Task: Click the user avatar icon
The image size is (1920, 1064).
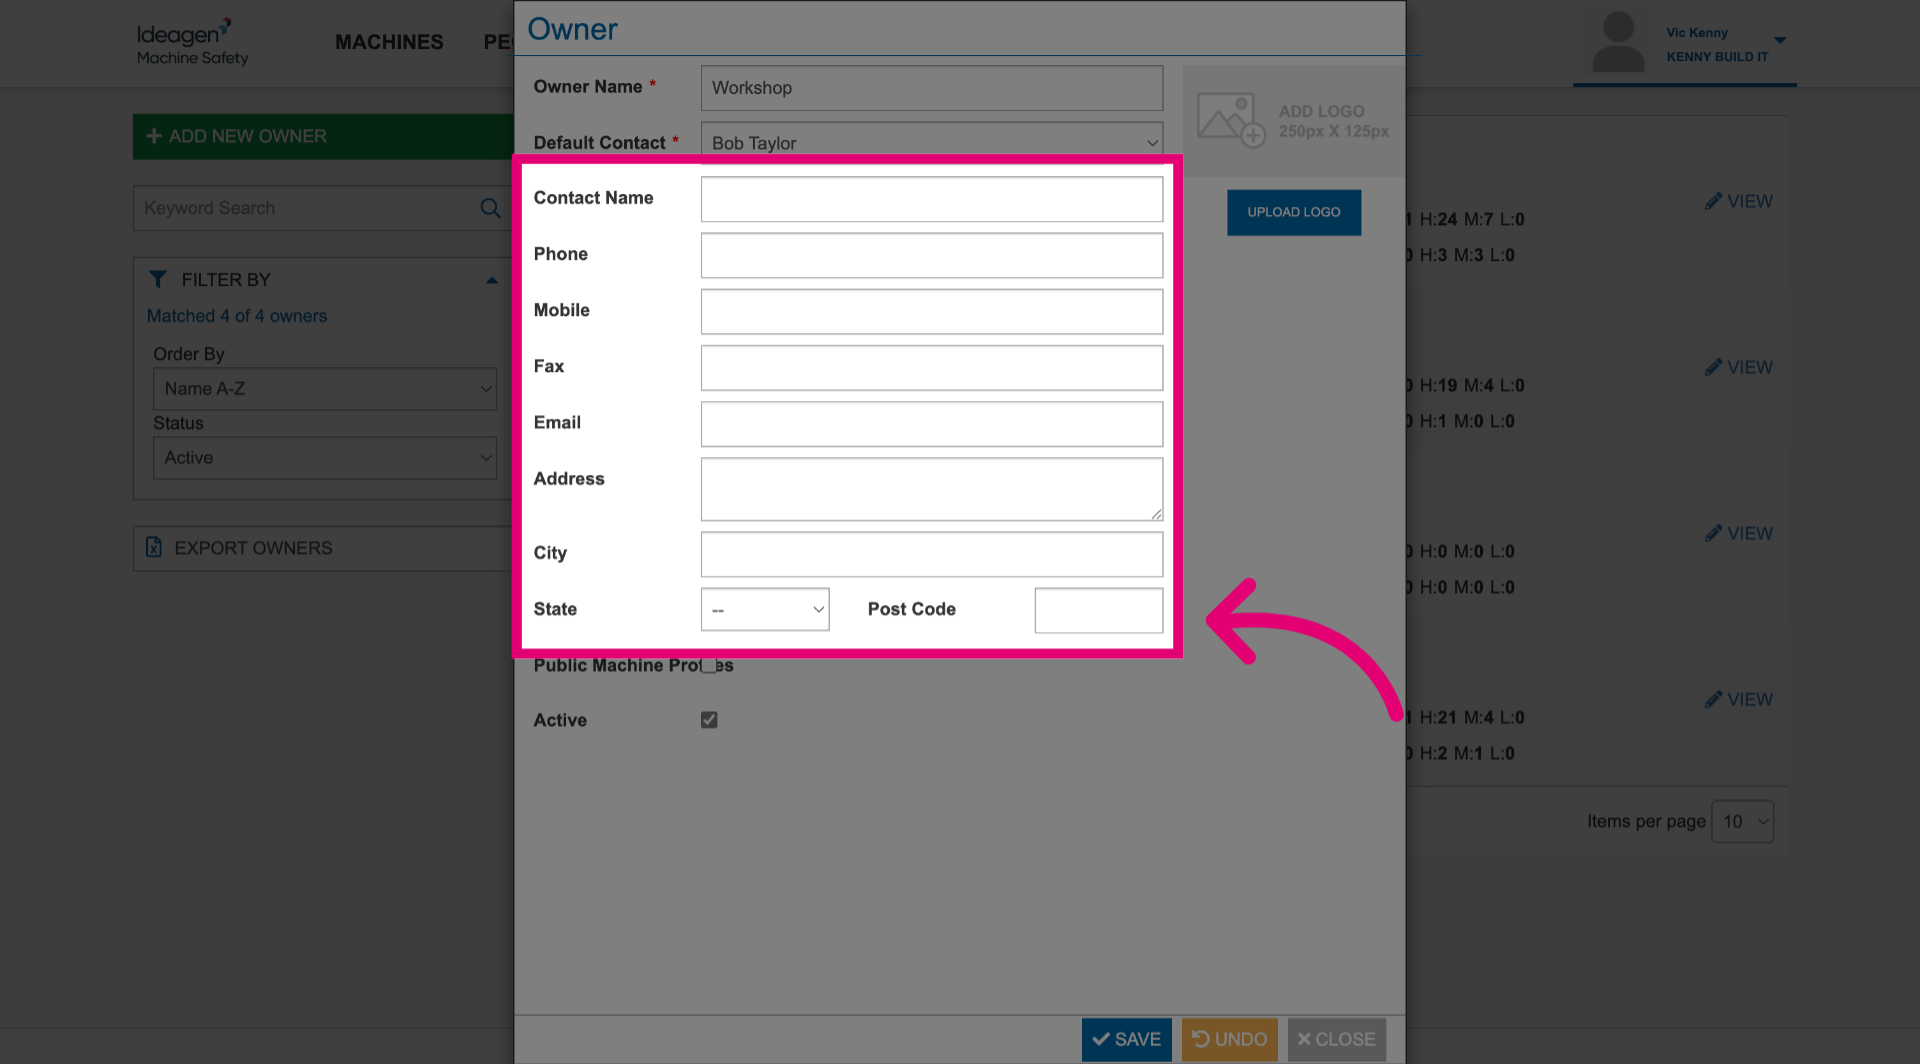Action: pyautogui.click(x=1618, y=41)
